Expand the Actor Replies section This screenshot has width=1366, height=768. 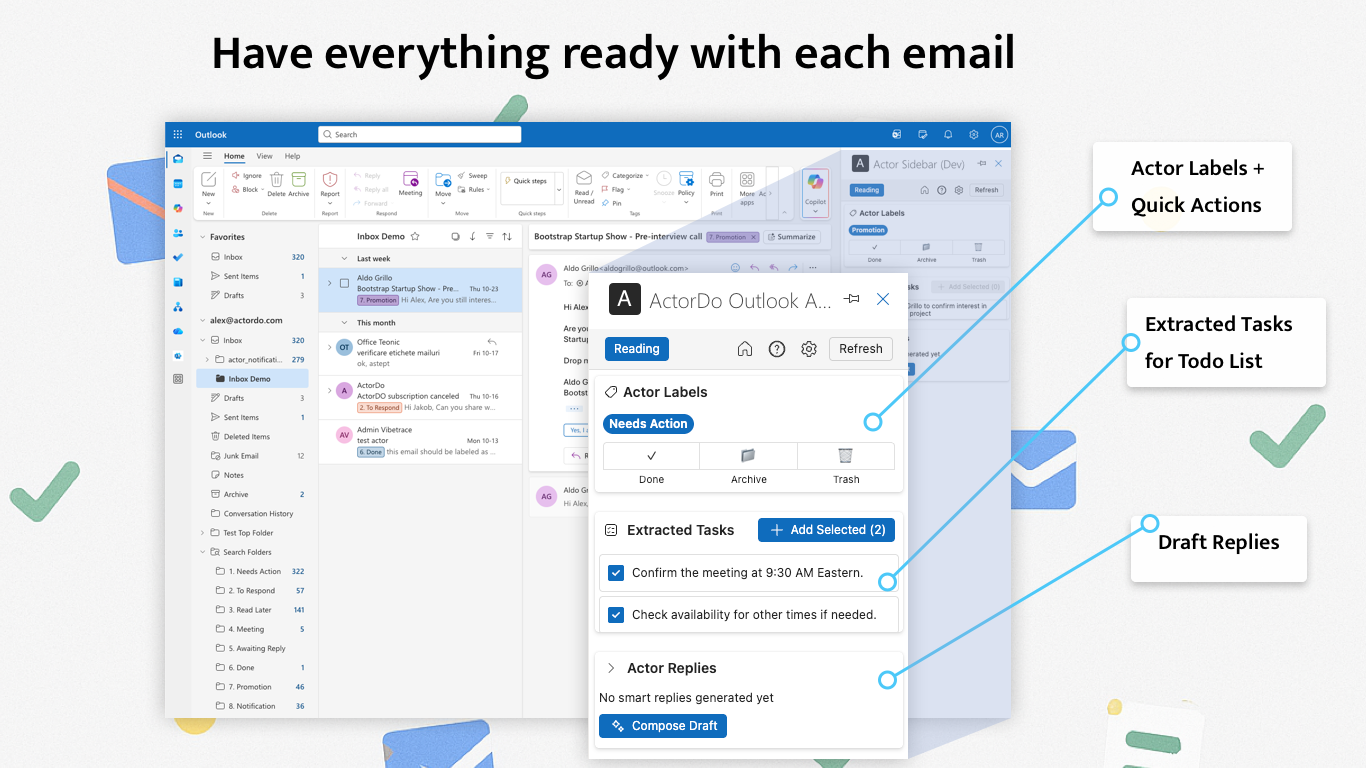[611, 668]
